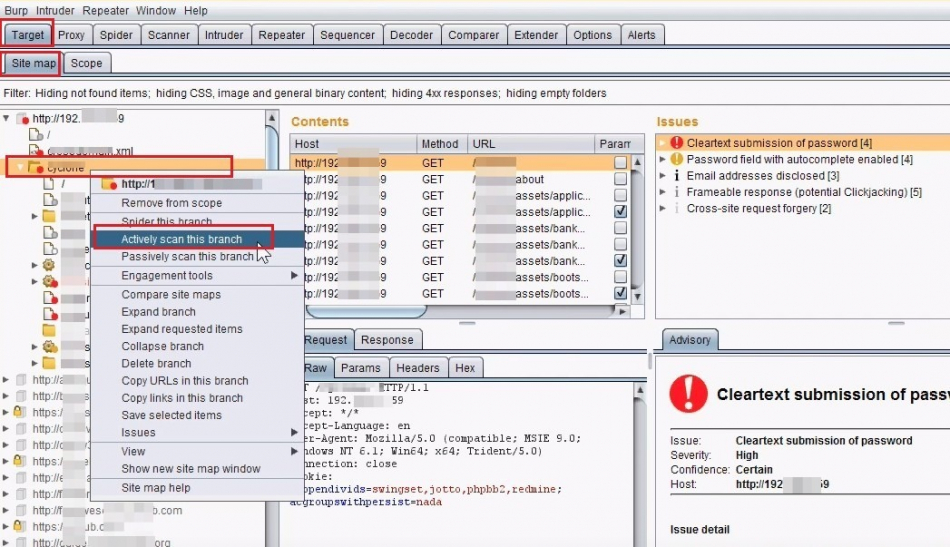The image size is (950, 547).
Task: Toggle the unchecked Param checkbox for assets/applic...
Action: click(620, 196)
